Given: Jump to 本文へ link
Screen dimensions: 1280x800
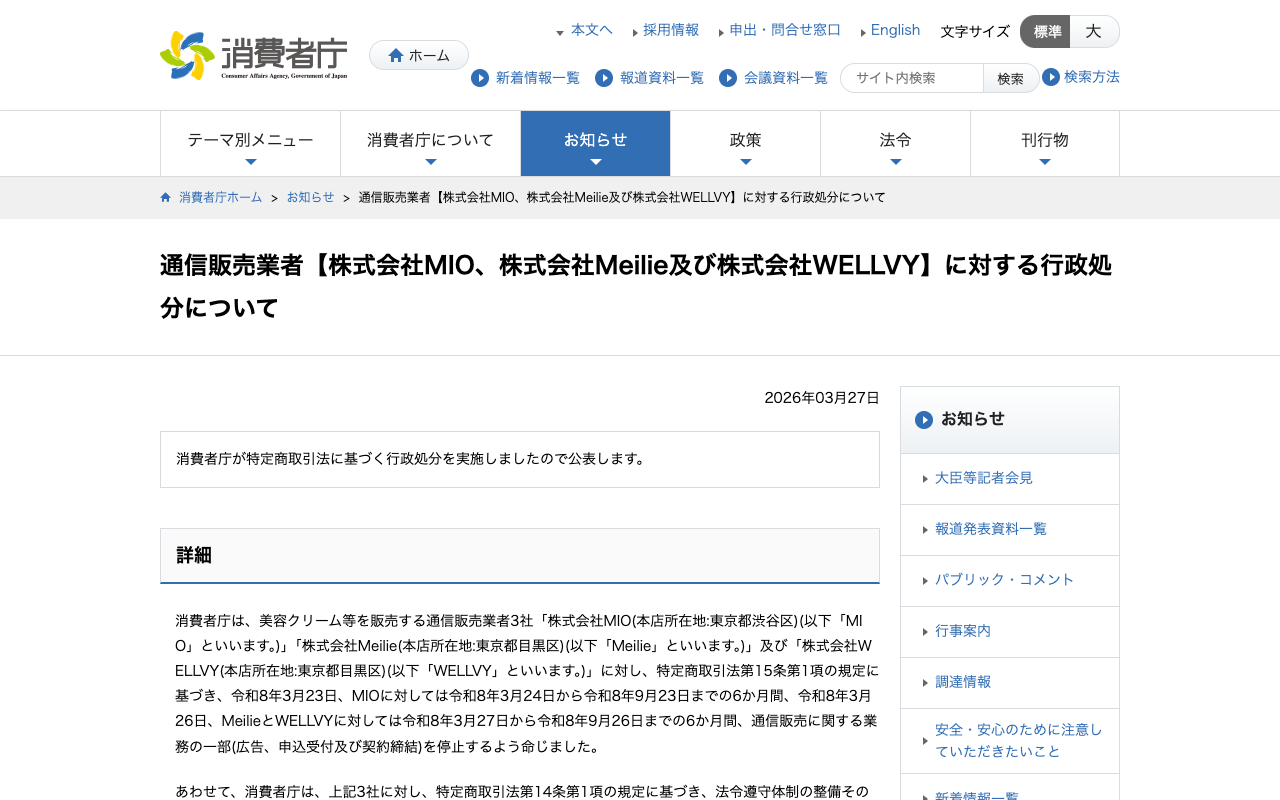Looking at the screenshot, I should [592, 30].
